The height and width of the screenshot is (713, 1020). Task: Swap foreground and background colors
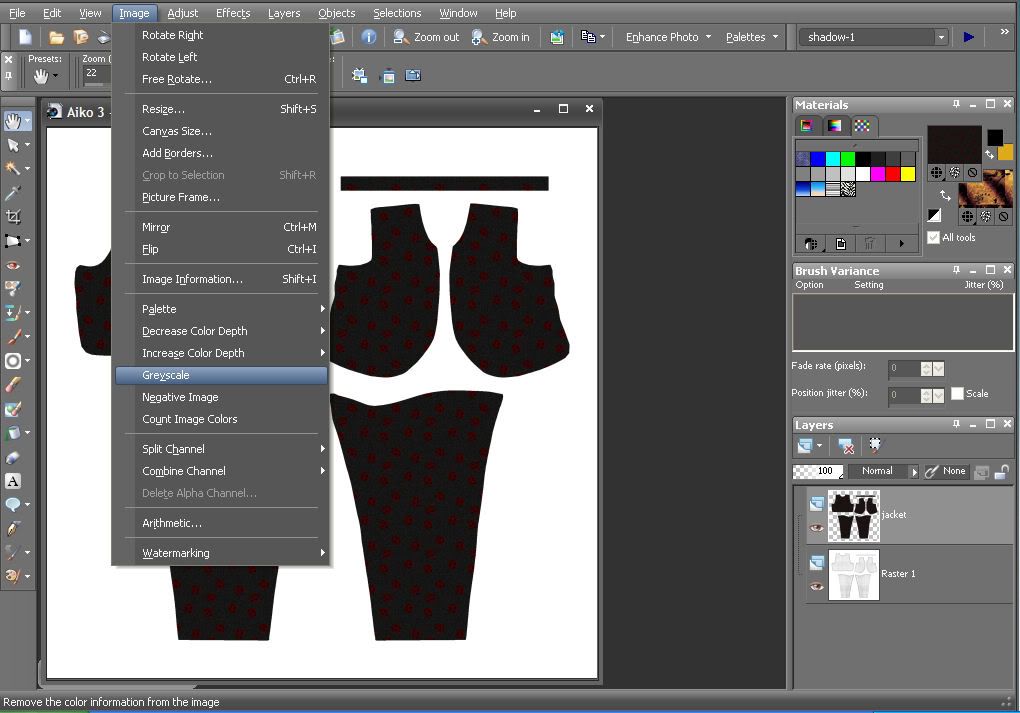(990, 154)
